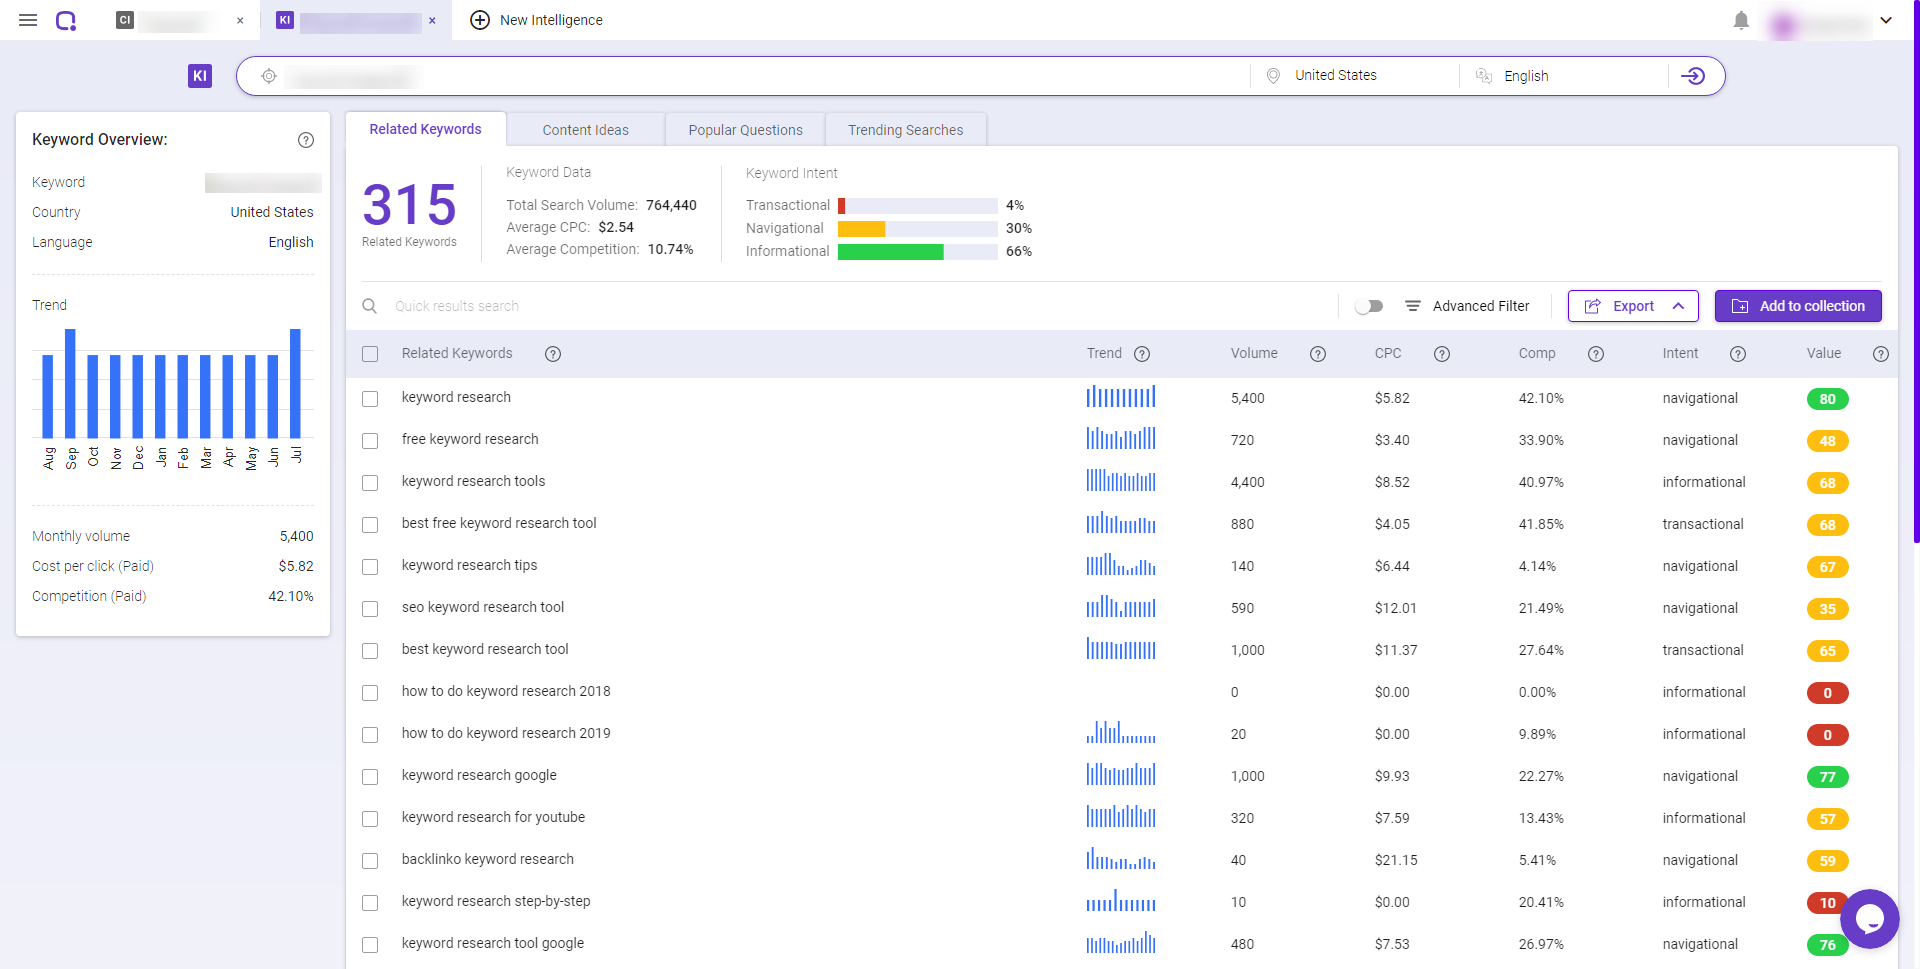Open the live chat support bubble

(x=1869, y=919)
